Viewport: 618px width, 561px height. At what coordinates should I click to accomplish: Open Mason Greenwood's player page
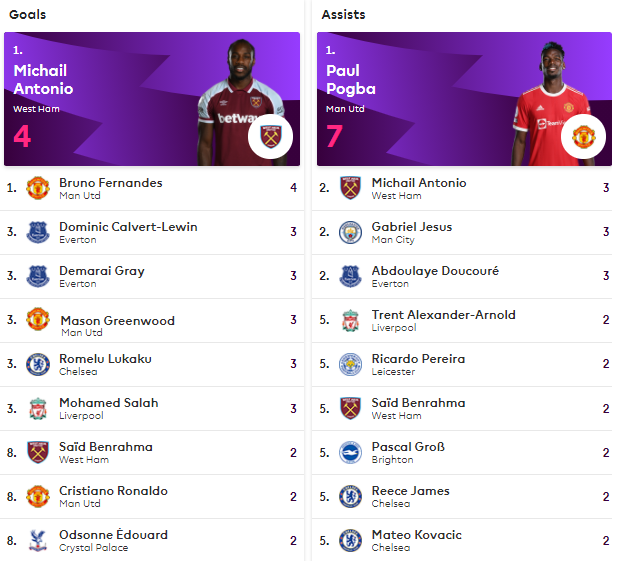(x=117, y=321)
